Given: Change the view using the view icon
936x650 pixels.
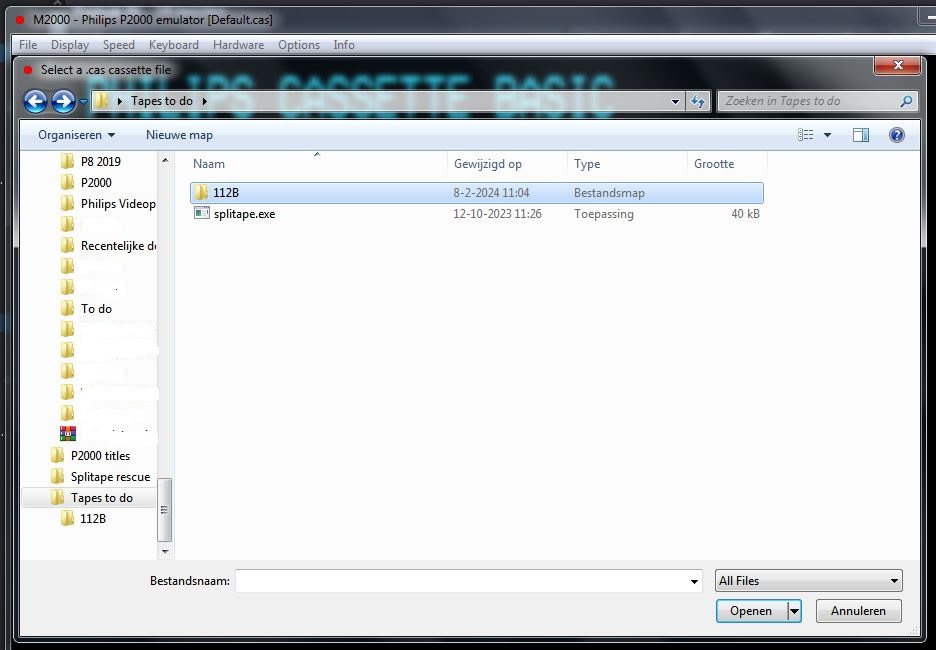Looking at the screenshot, I should click(806, 135).
